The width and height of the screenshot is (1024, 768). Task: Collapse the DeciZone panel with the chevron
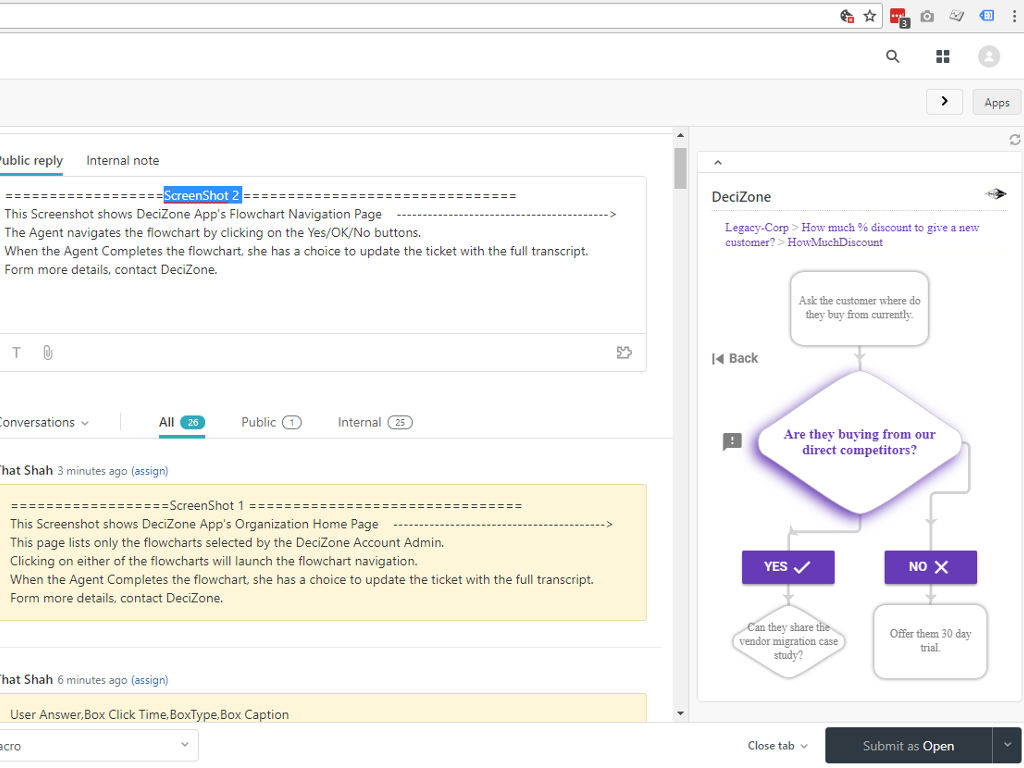pyautogui.click(x=717, y=162)
